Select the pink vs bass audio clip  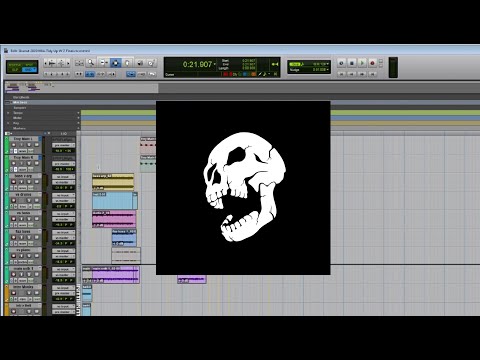(x=114, y=219)
